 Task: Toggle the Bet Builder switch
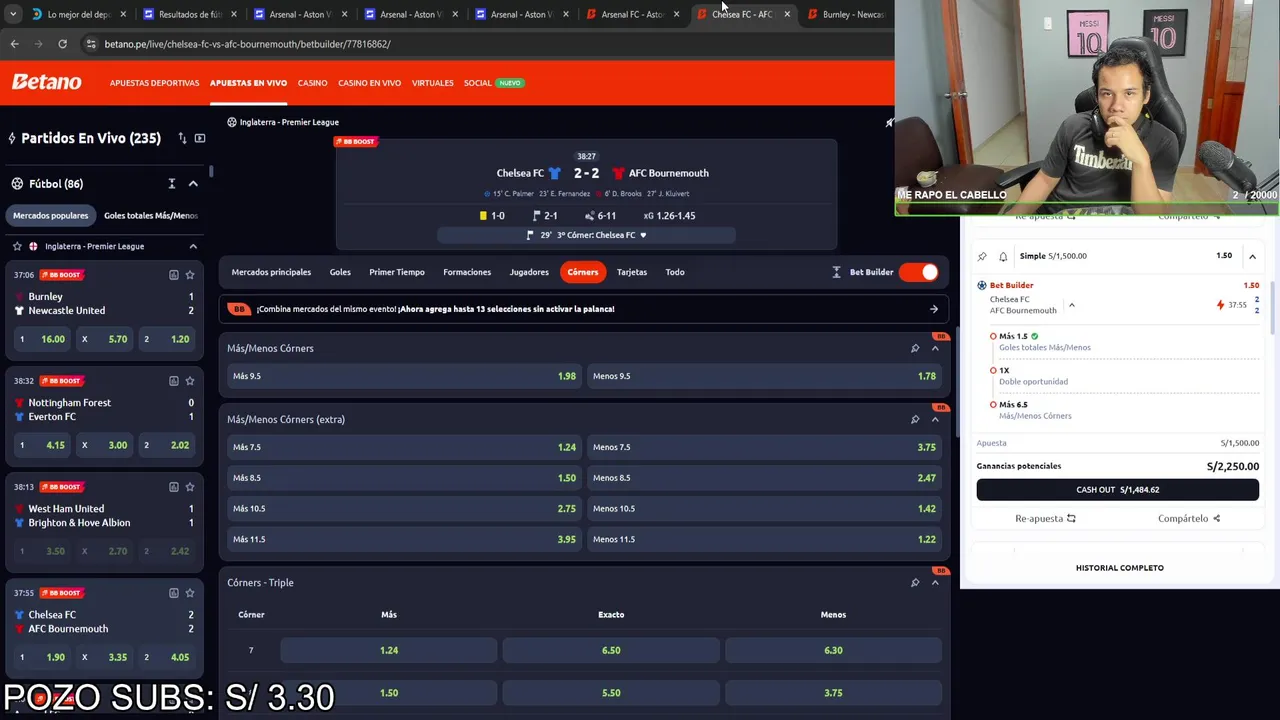[919, 272]
